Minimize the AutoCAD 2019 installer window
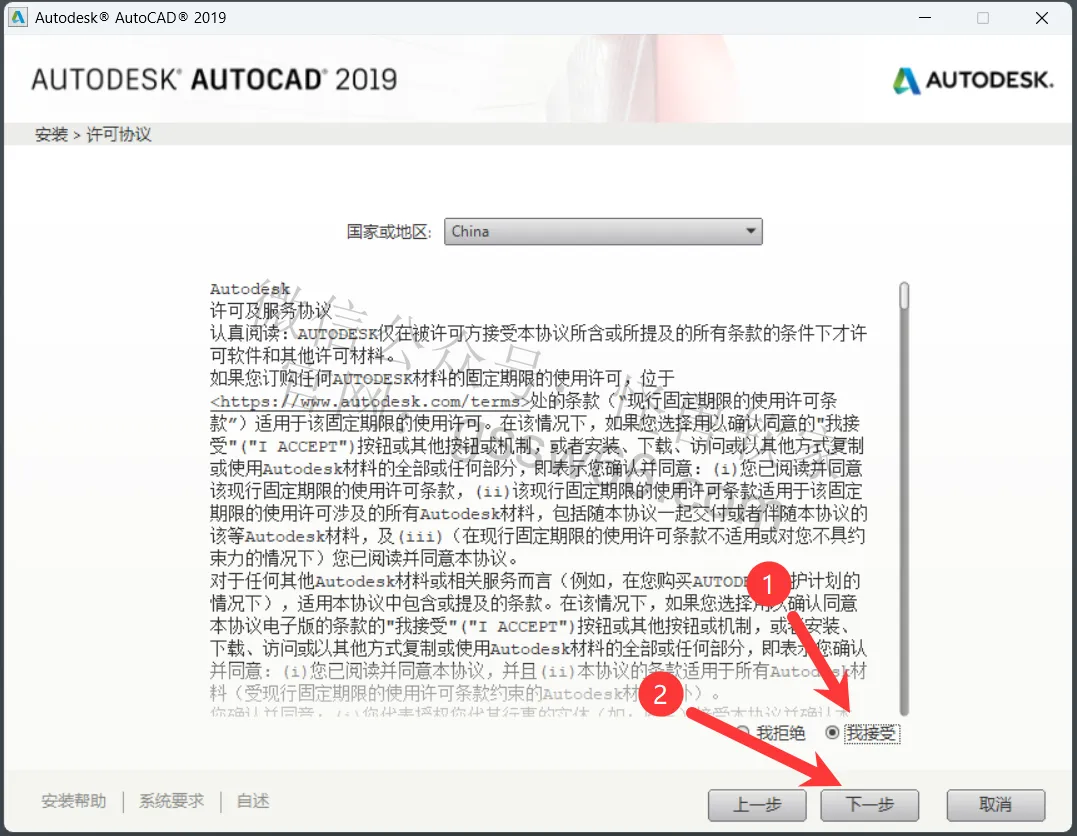This screenshot has width=1077, height=836. [x=925, y=18]
